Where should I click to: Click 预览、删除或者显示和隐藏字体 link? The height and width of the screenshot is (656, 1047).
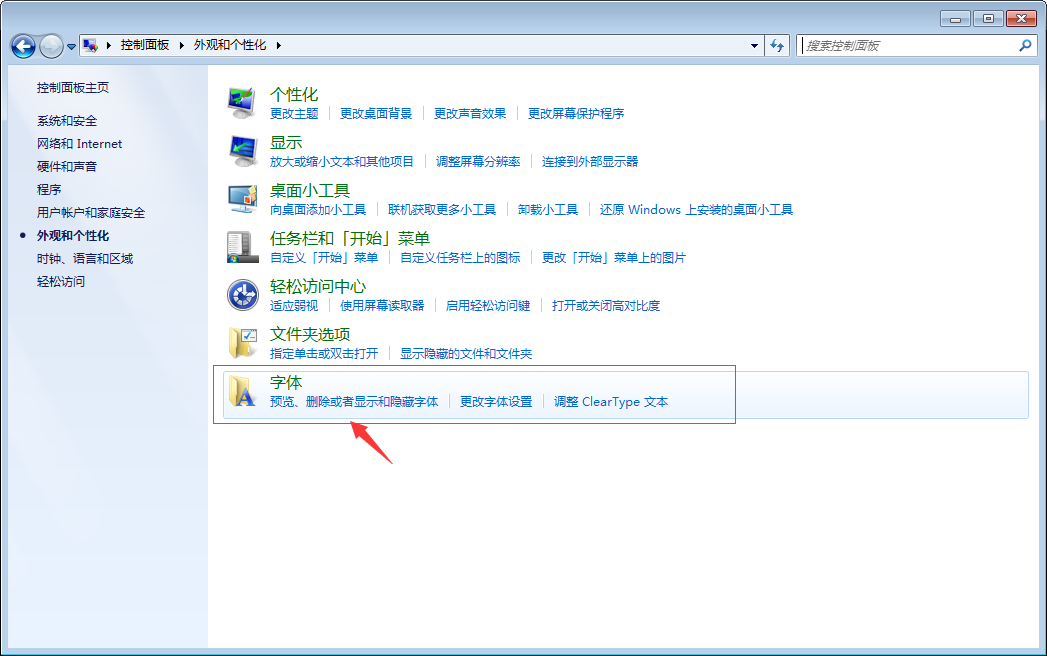pyautogui.click(x=354, y=401)
